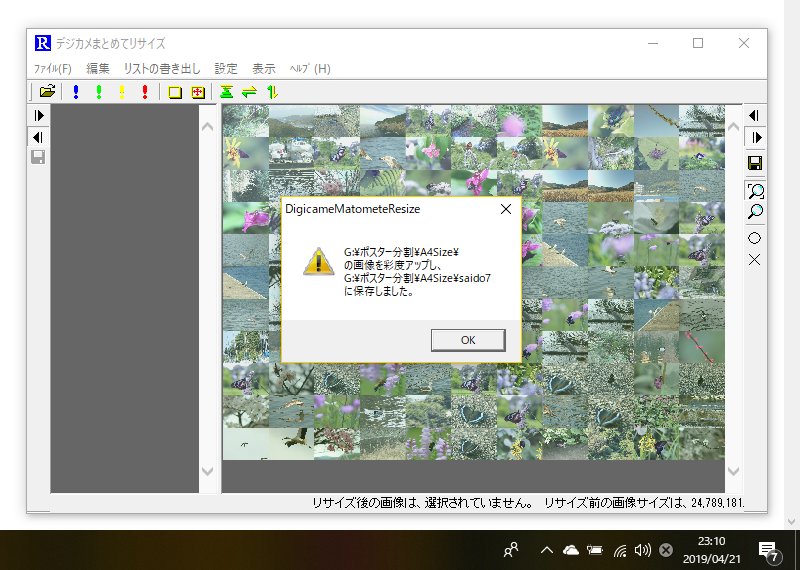Open the 表示 menu
This screenshot has width=800, height=570.
tap(264, 68)
